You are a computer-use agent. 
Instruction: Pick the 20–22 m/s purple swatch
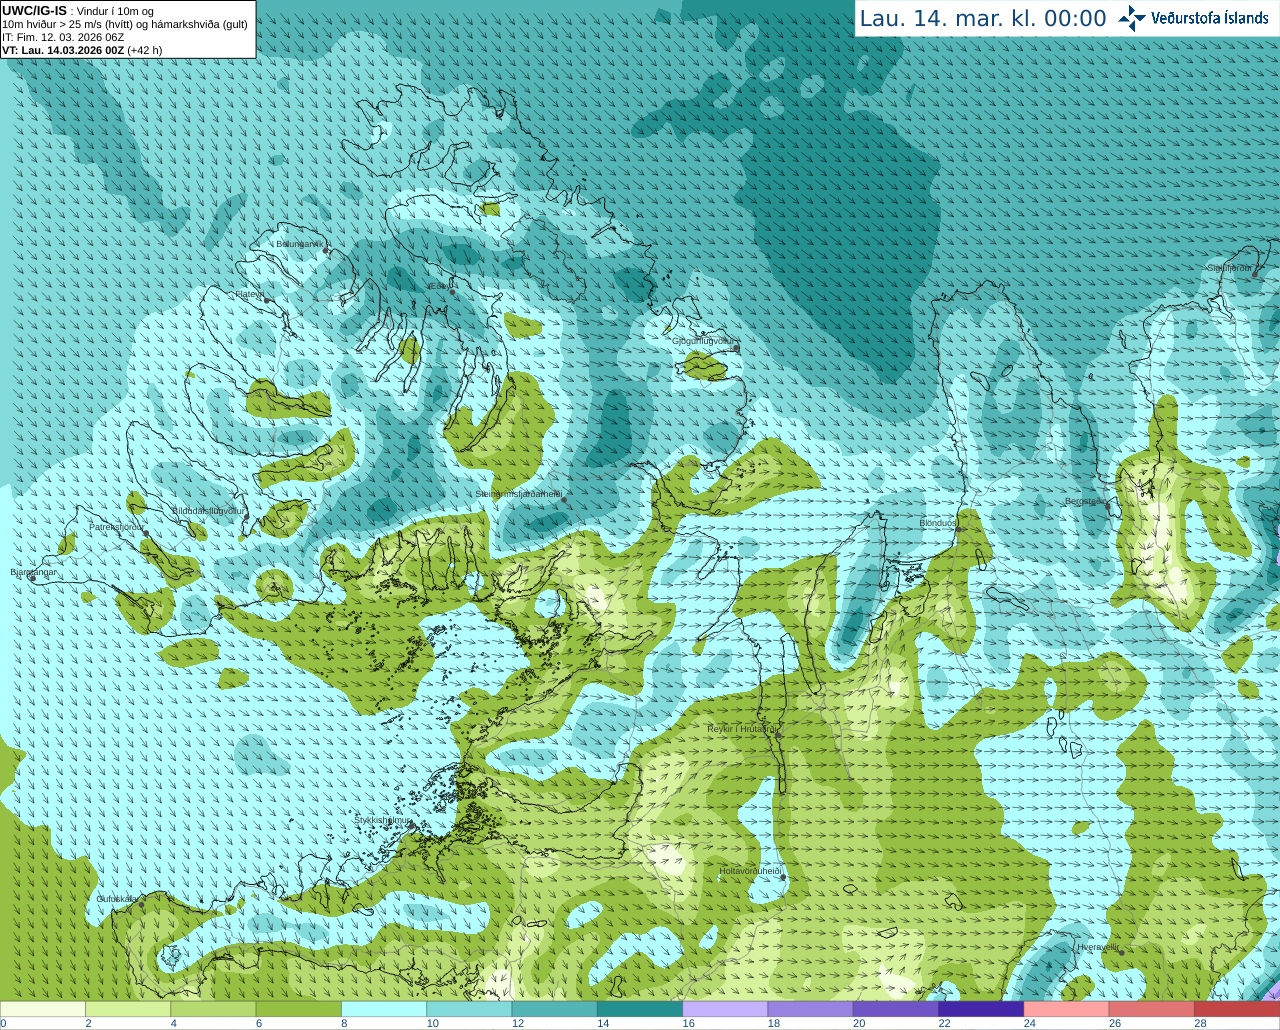895,1009
